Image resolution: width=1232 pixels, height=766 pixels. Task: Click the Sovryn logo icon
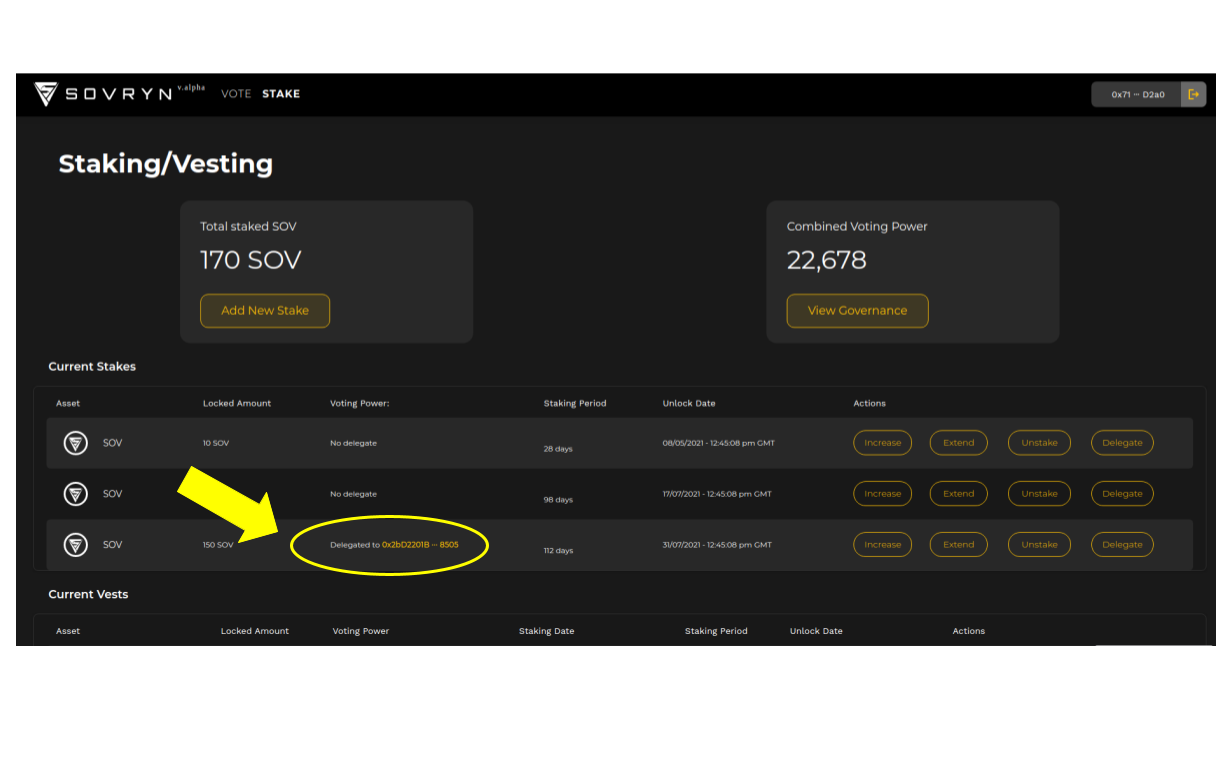[46, 94]
